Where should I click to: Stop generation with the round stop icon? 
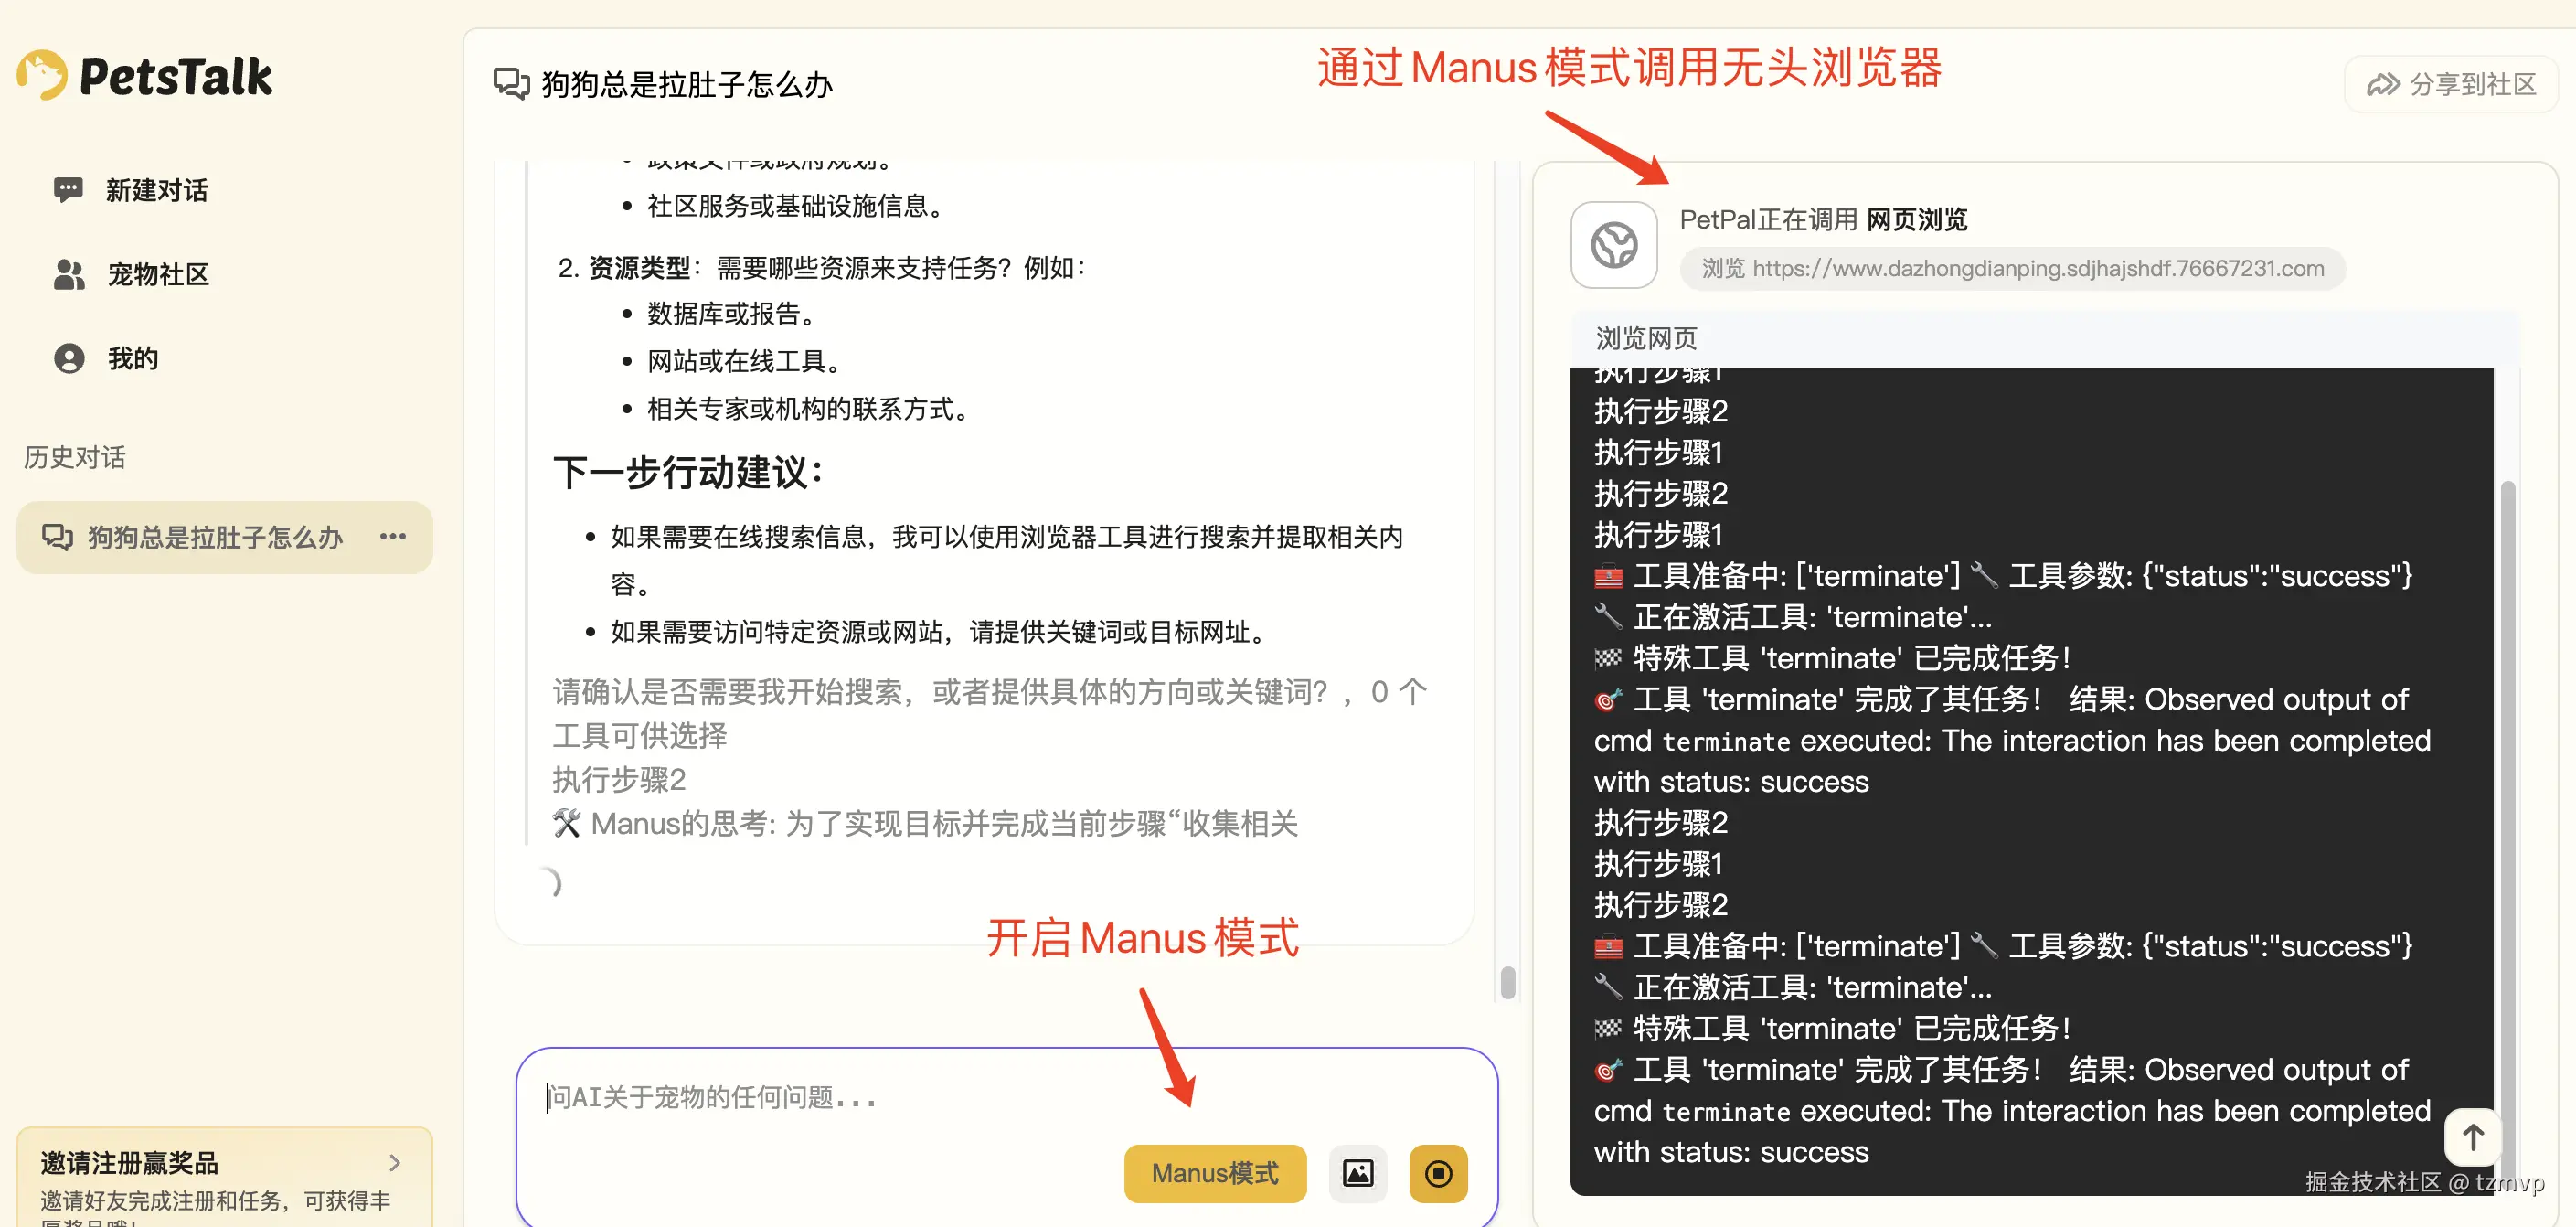click(x=1438, y=1173)
